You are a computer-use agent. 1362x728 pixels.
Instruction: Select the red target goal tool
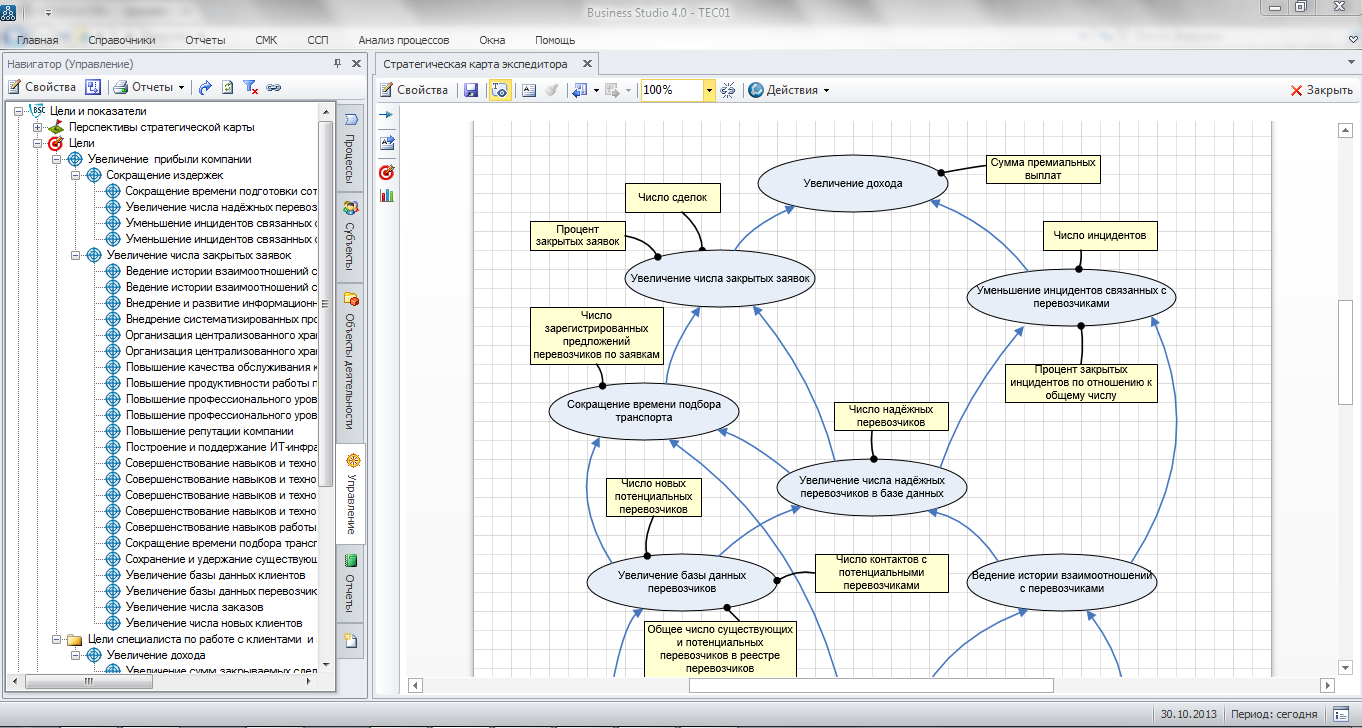click(x=387, y=172)
